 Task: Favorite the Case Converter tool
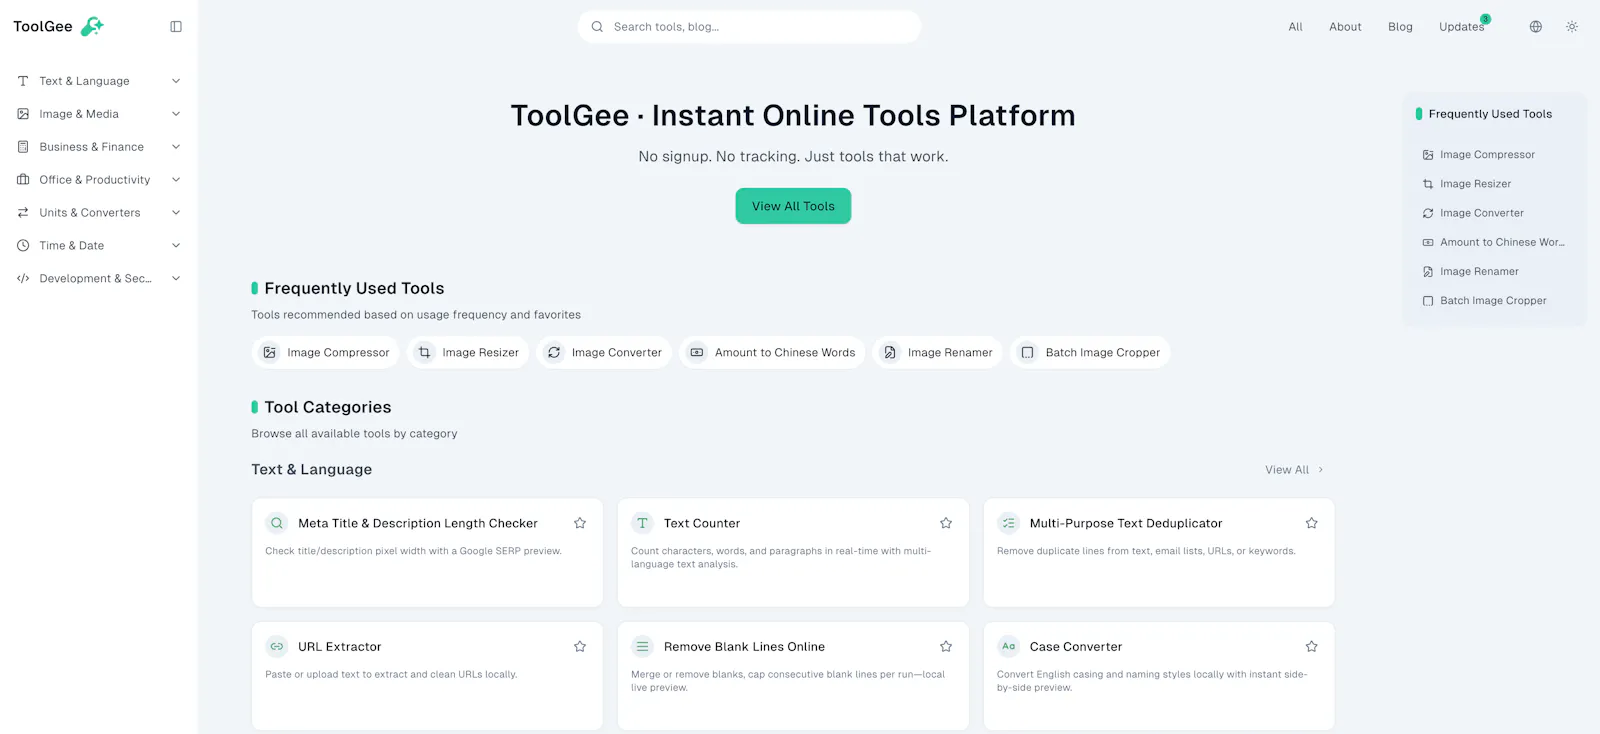1312,647
